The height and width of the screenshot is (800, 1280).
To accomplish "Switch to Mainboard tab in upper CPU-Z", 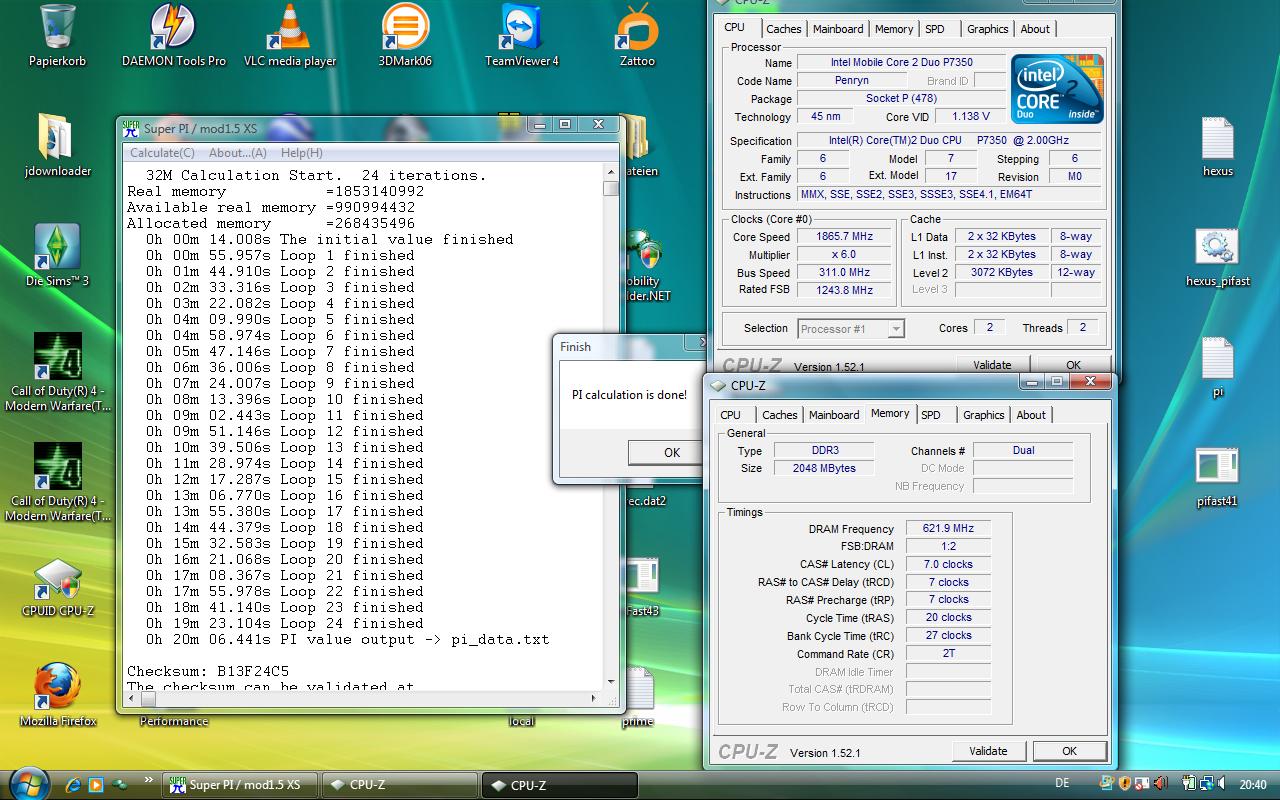I will [838, 29].
